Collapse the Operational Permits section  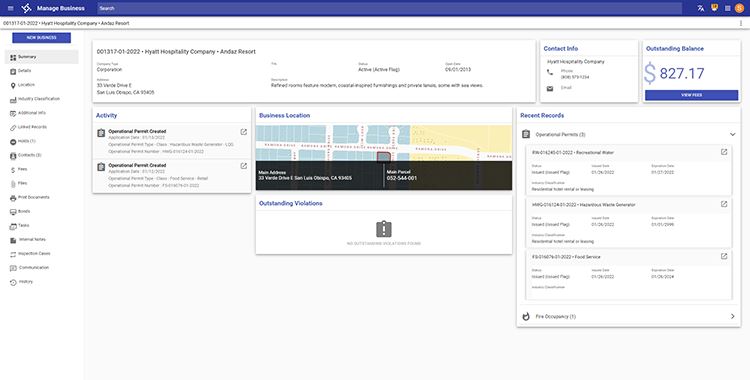coord(732,134)
